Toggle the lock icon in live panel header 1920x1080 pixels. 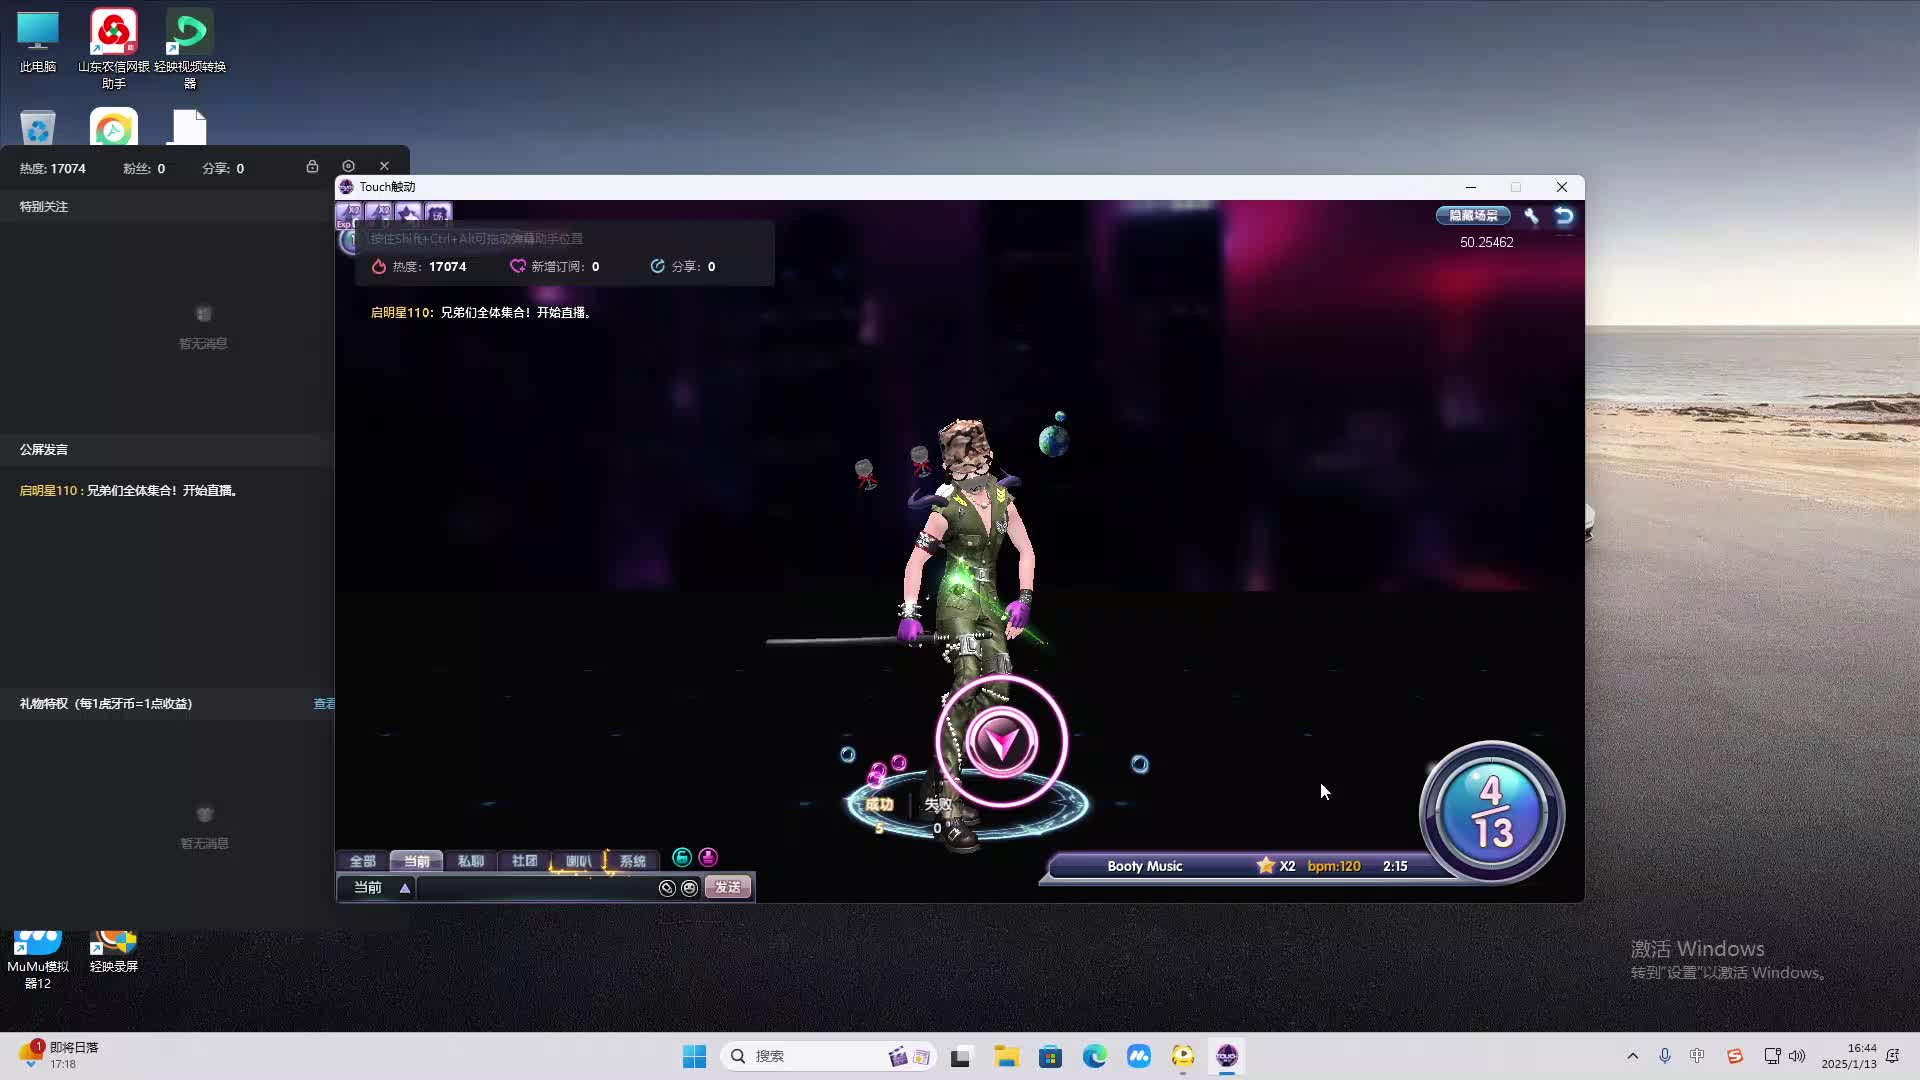312,166
